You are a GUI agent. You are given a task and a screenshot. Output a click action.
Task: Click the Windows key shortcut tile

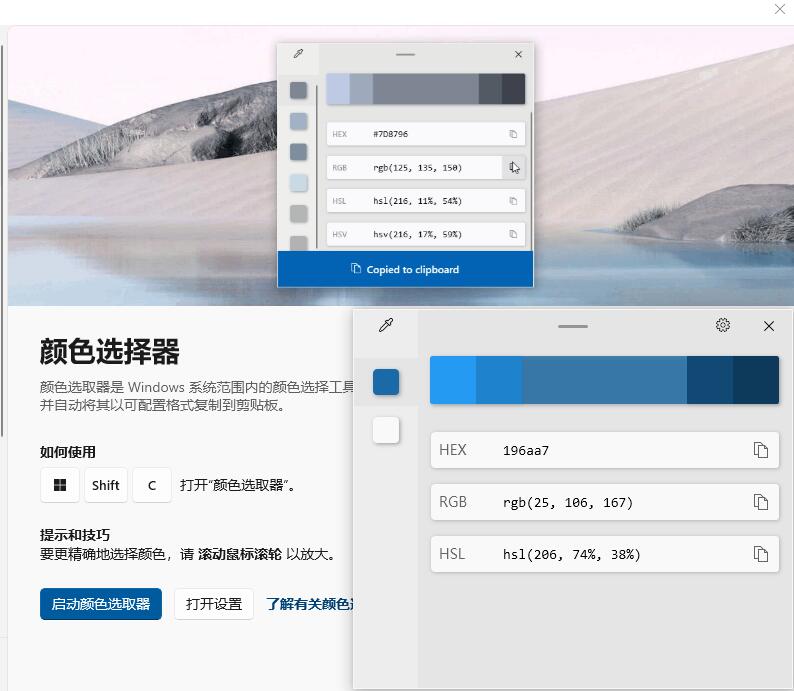pos(60,485)
